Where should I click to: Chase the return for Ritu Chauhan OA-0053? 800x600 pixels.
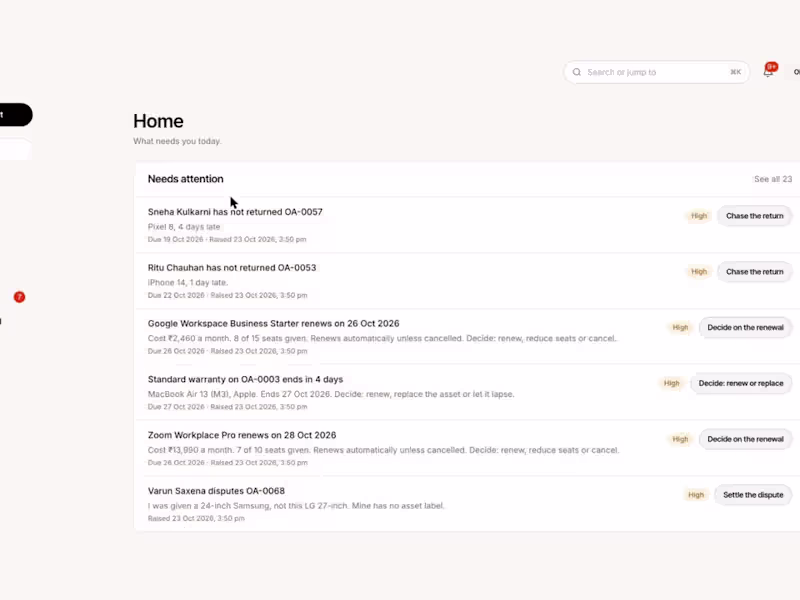pos(755,271)
